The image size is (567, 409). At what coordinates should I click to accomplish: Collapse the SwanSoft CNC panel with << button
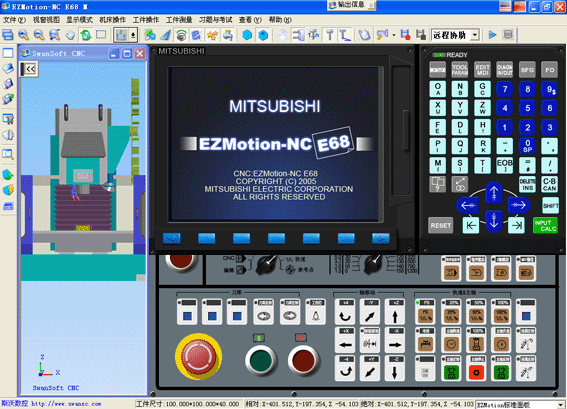29,69
